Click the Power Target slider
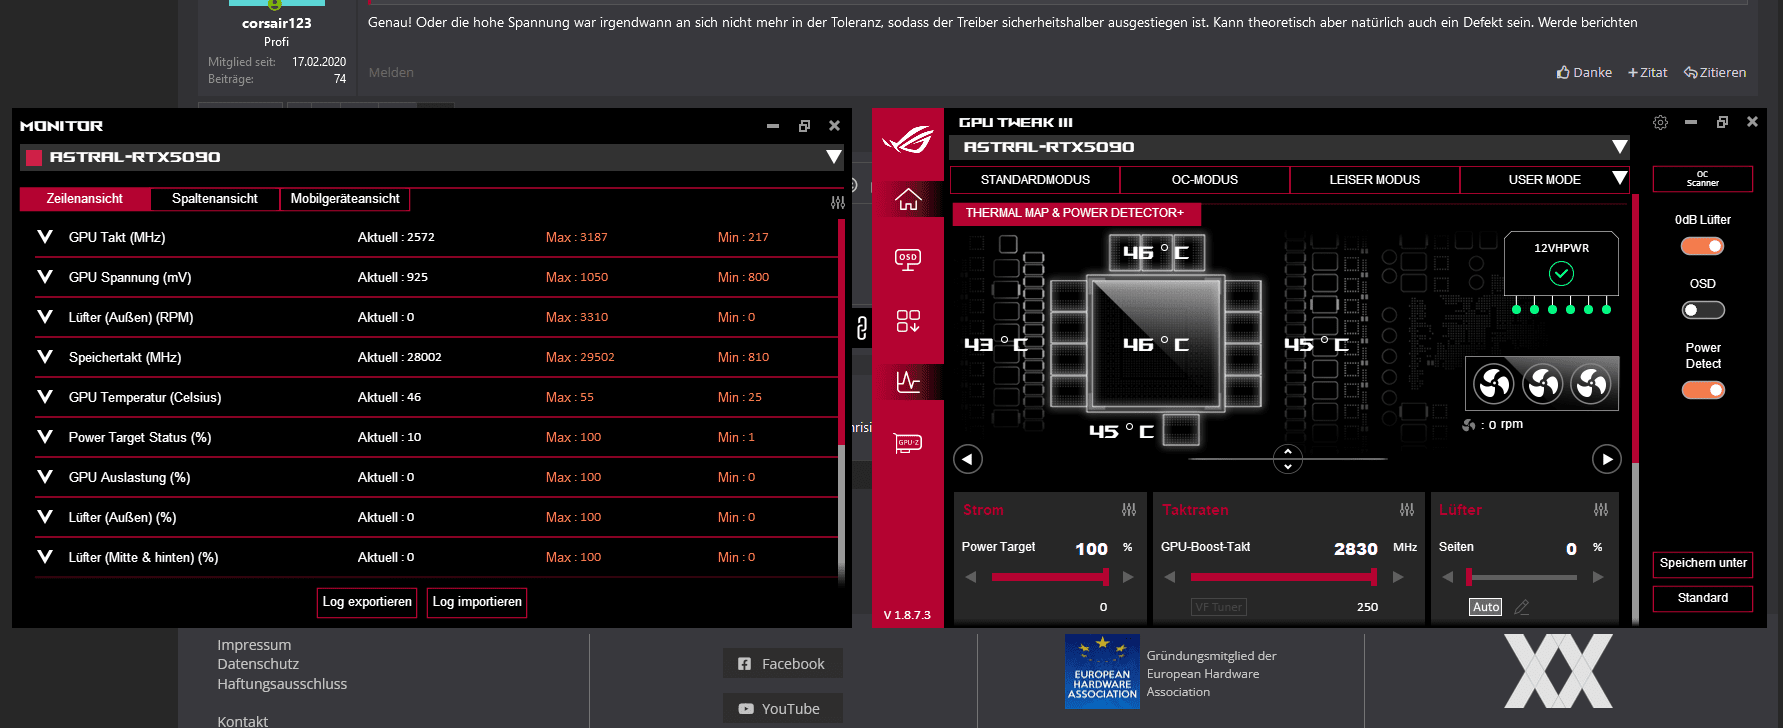The image size is (1783, 728). [1049, 577]
